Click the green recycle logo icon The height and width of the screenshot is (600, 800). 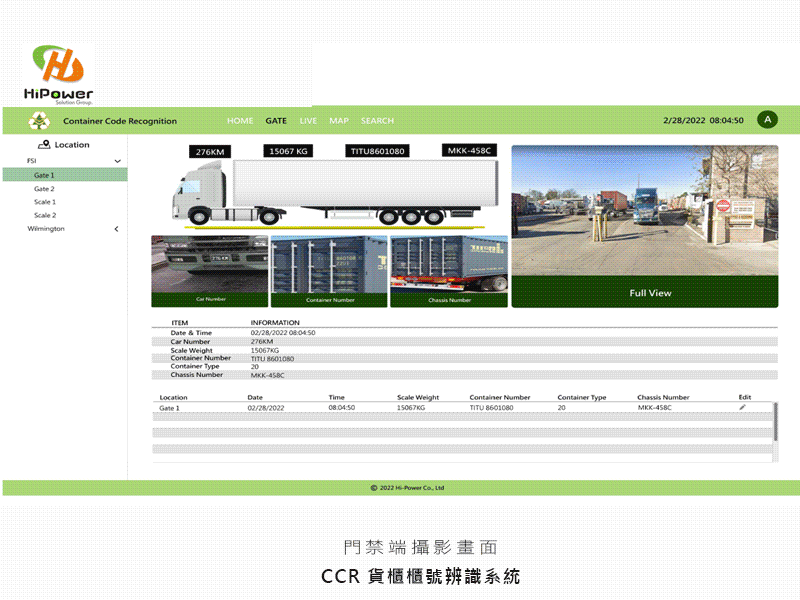[39, 121]
